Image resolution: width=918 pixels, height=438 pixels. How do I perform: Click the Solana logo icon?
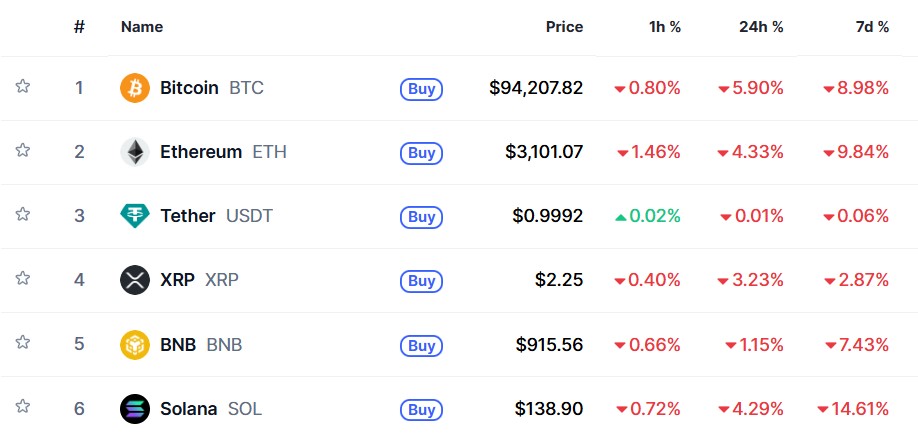[x=134, y=409]
